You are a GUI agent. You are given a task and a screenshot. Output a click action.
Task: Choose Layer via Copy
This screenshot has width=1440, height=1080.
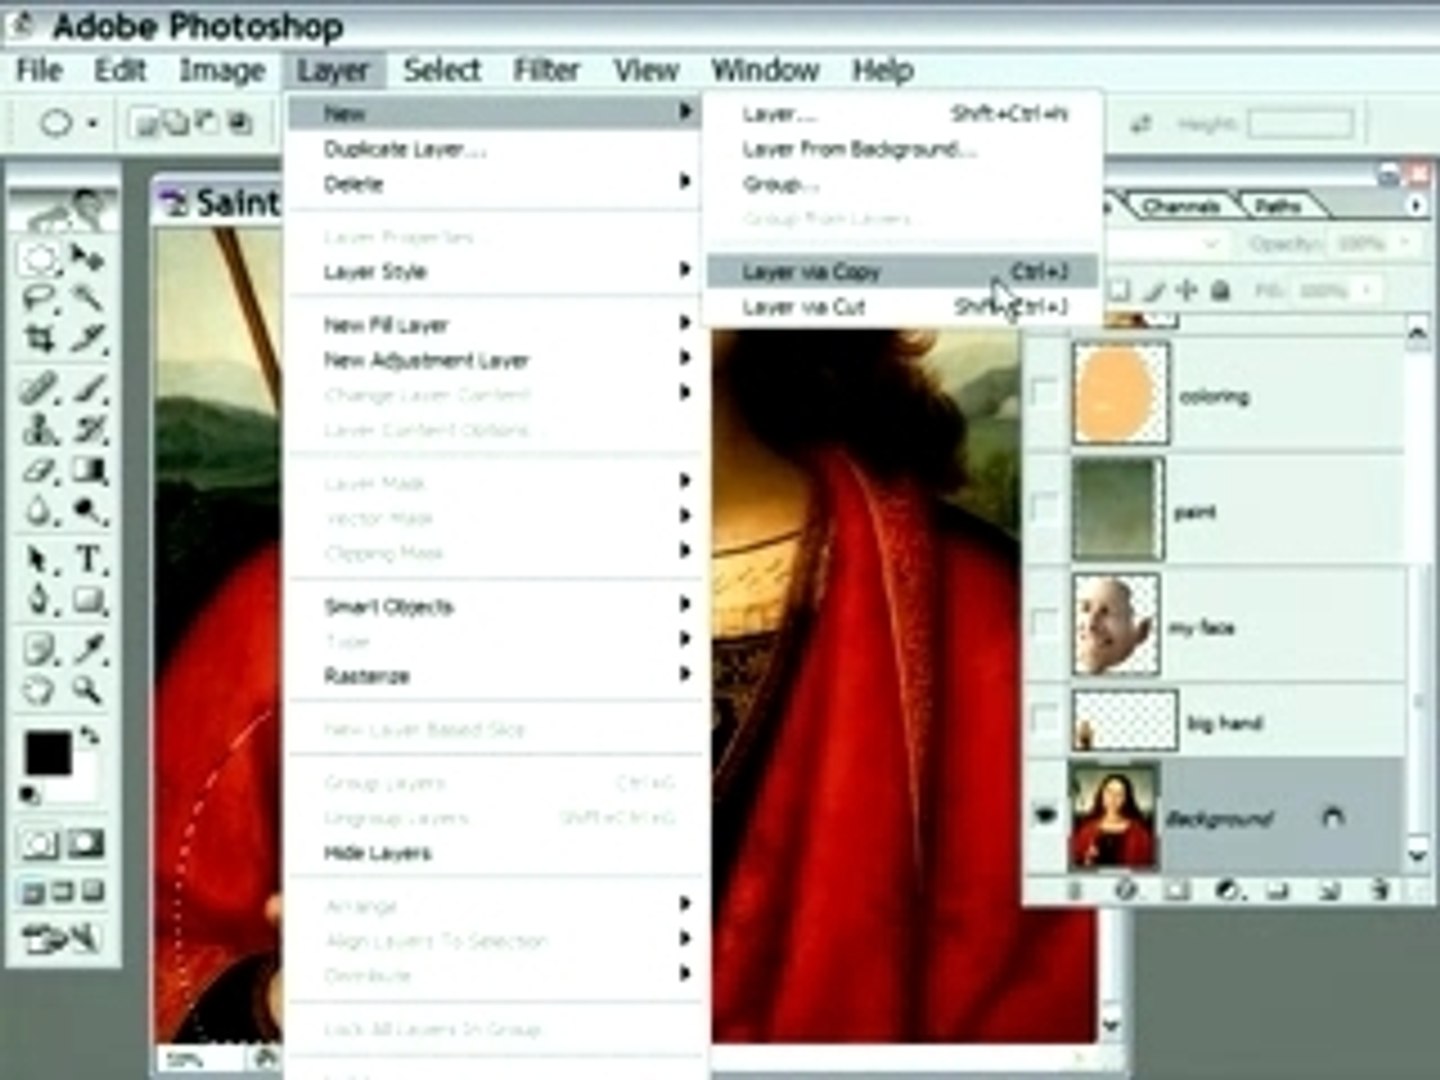point(902,271)
